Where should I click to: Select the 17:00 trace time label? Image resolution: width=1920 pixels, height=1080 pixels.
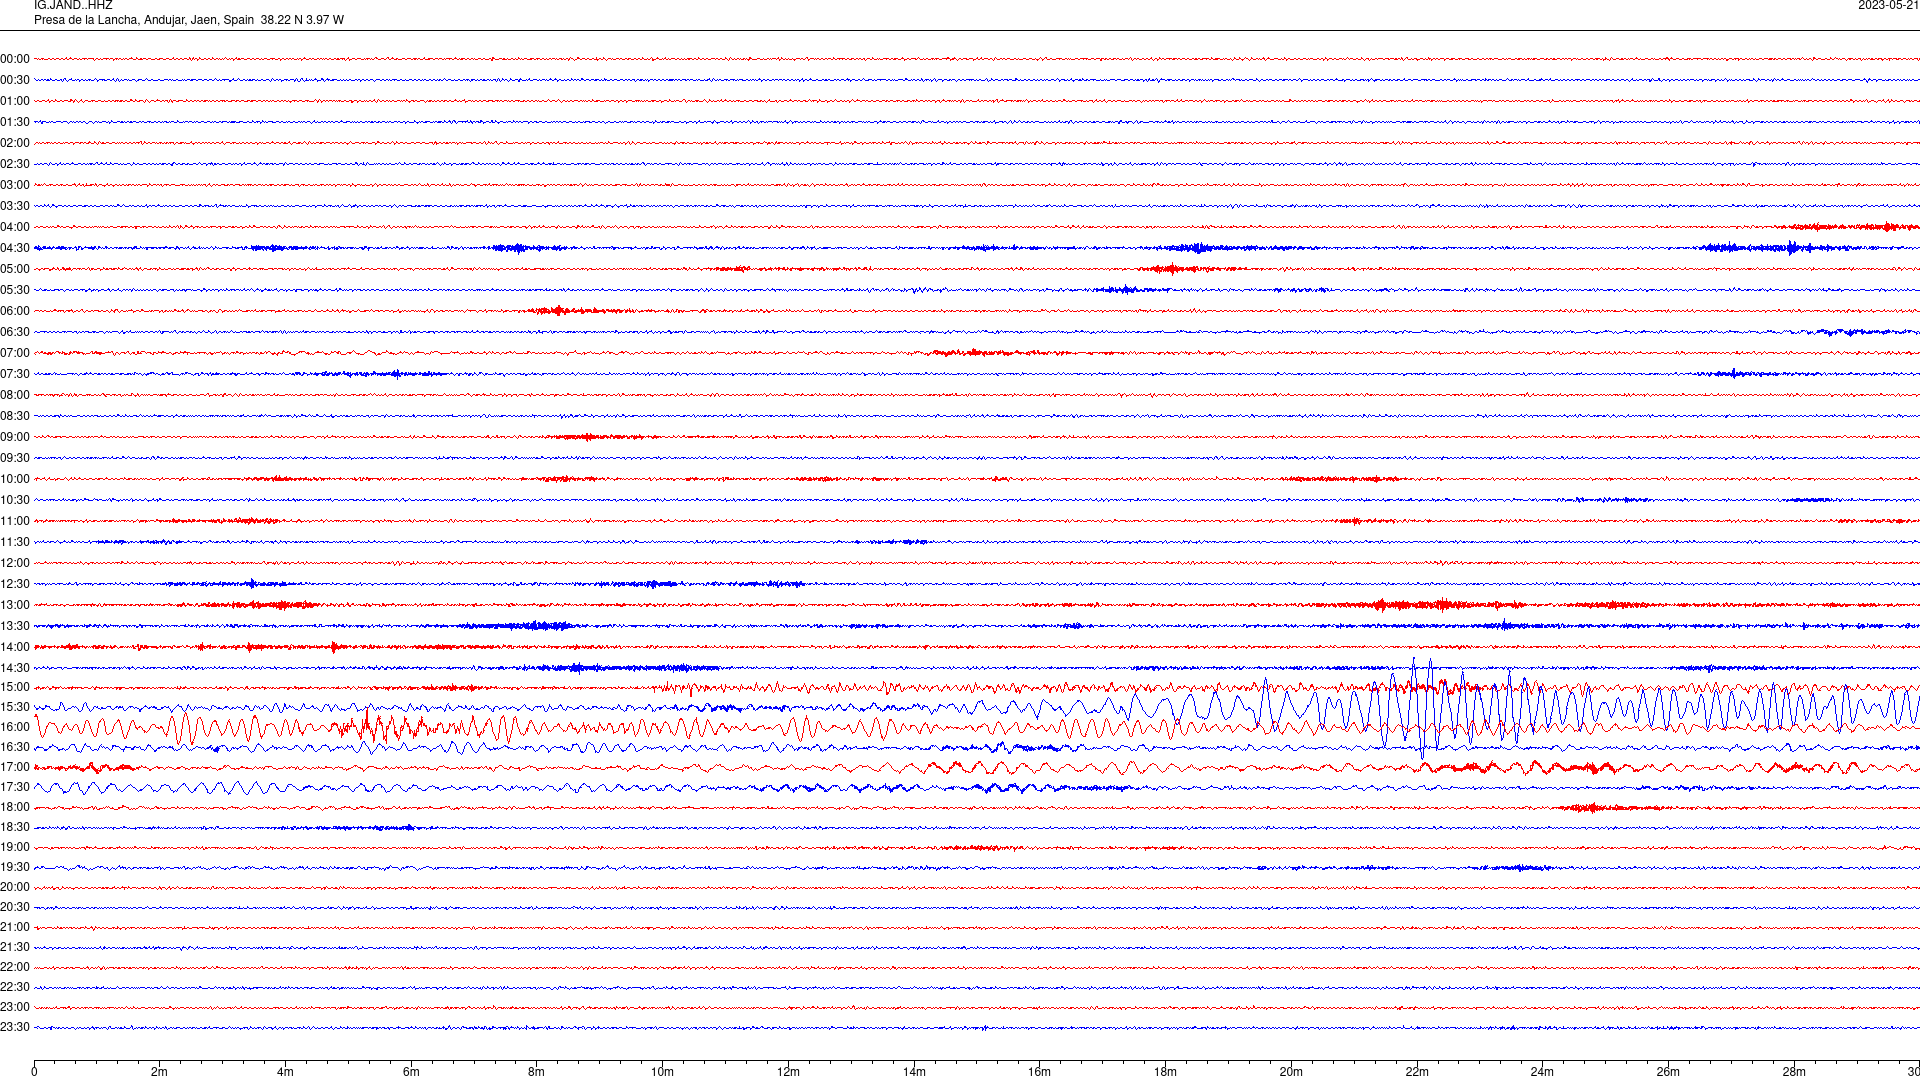15,767
